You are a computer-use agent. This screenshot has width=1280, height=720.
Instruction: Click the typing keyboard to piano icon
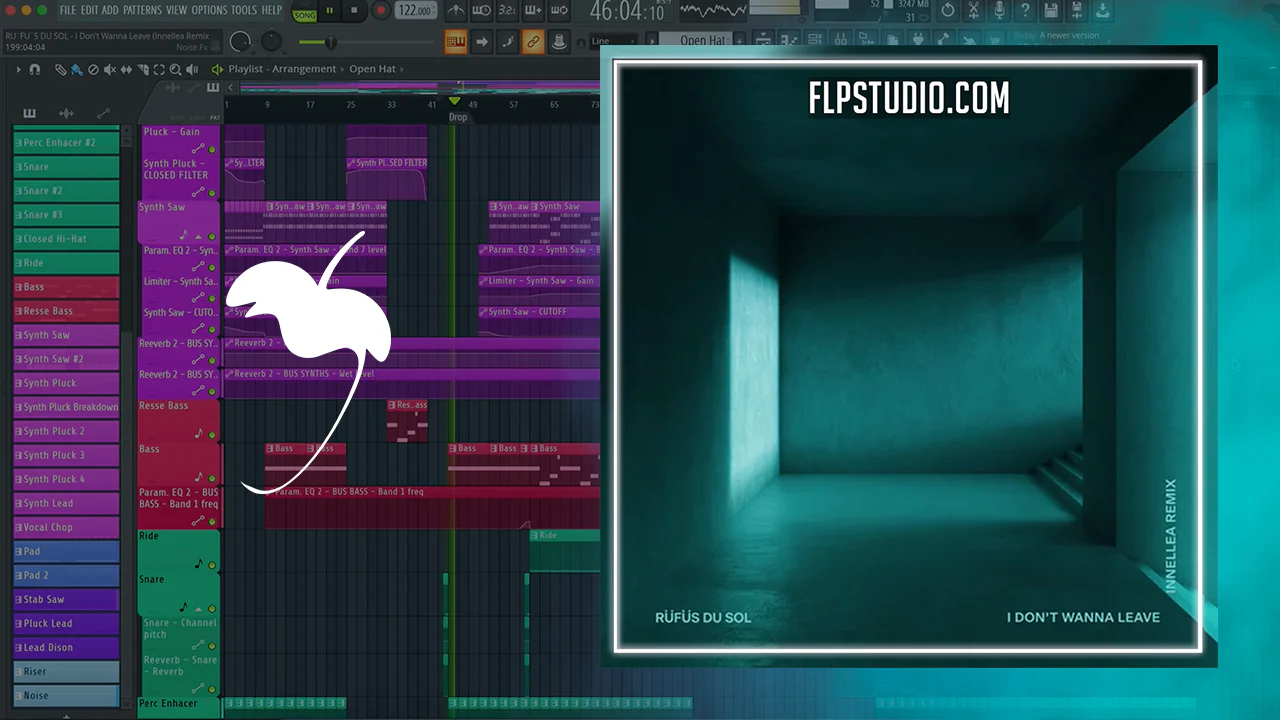pos(456,42)
